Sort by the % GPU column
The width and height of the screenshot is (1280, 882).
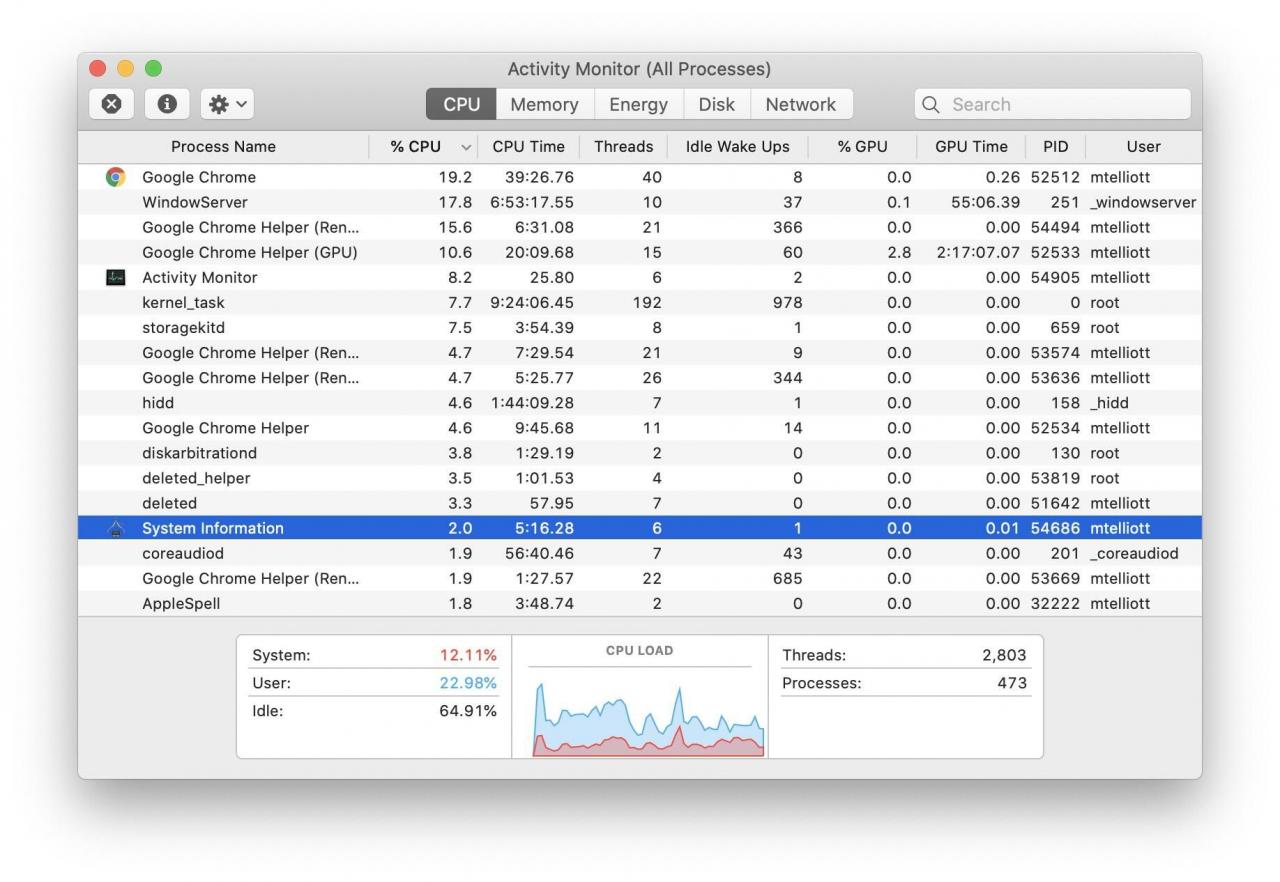click(x=862, y=146)
